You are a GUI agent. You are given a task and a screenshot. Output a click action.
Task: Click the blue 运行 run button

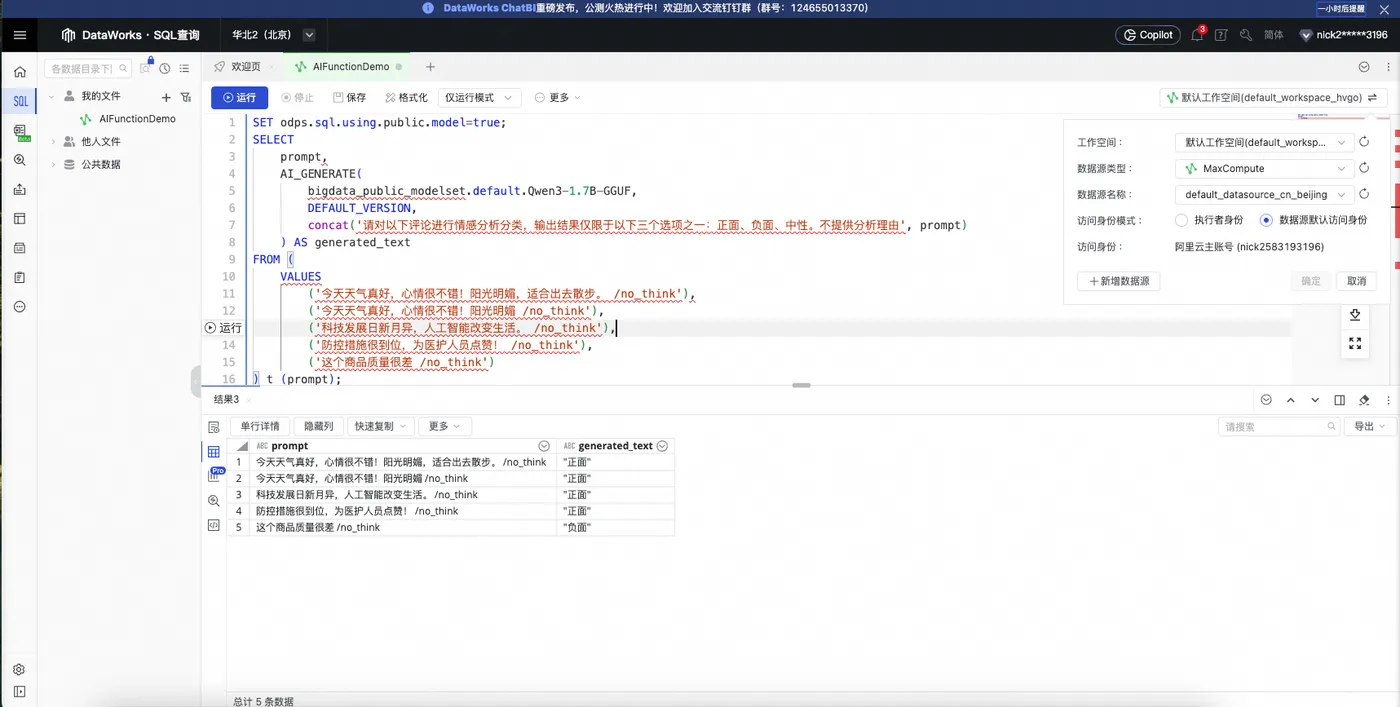(239, 98)
